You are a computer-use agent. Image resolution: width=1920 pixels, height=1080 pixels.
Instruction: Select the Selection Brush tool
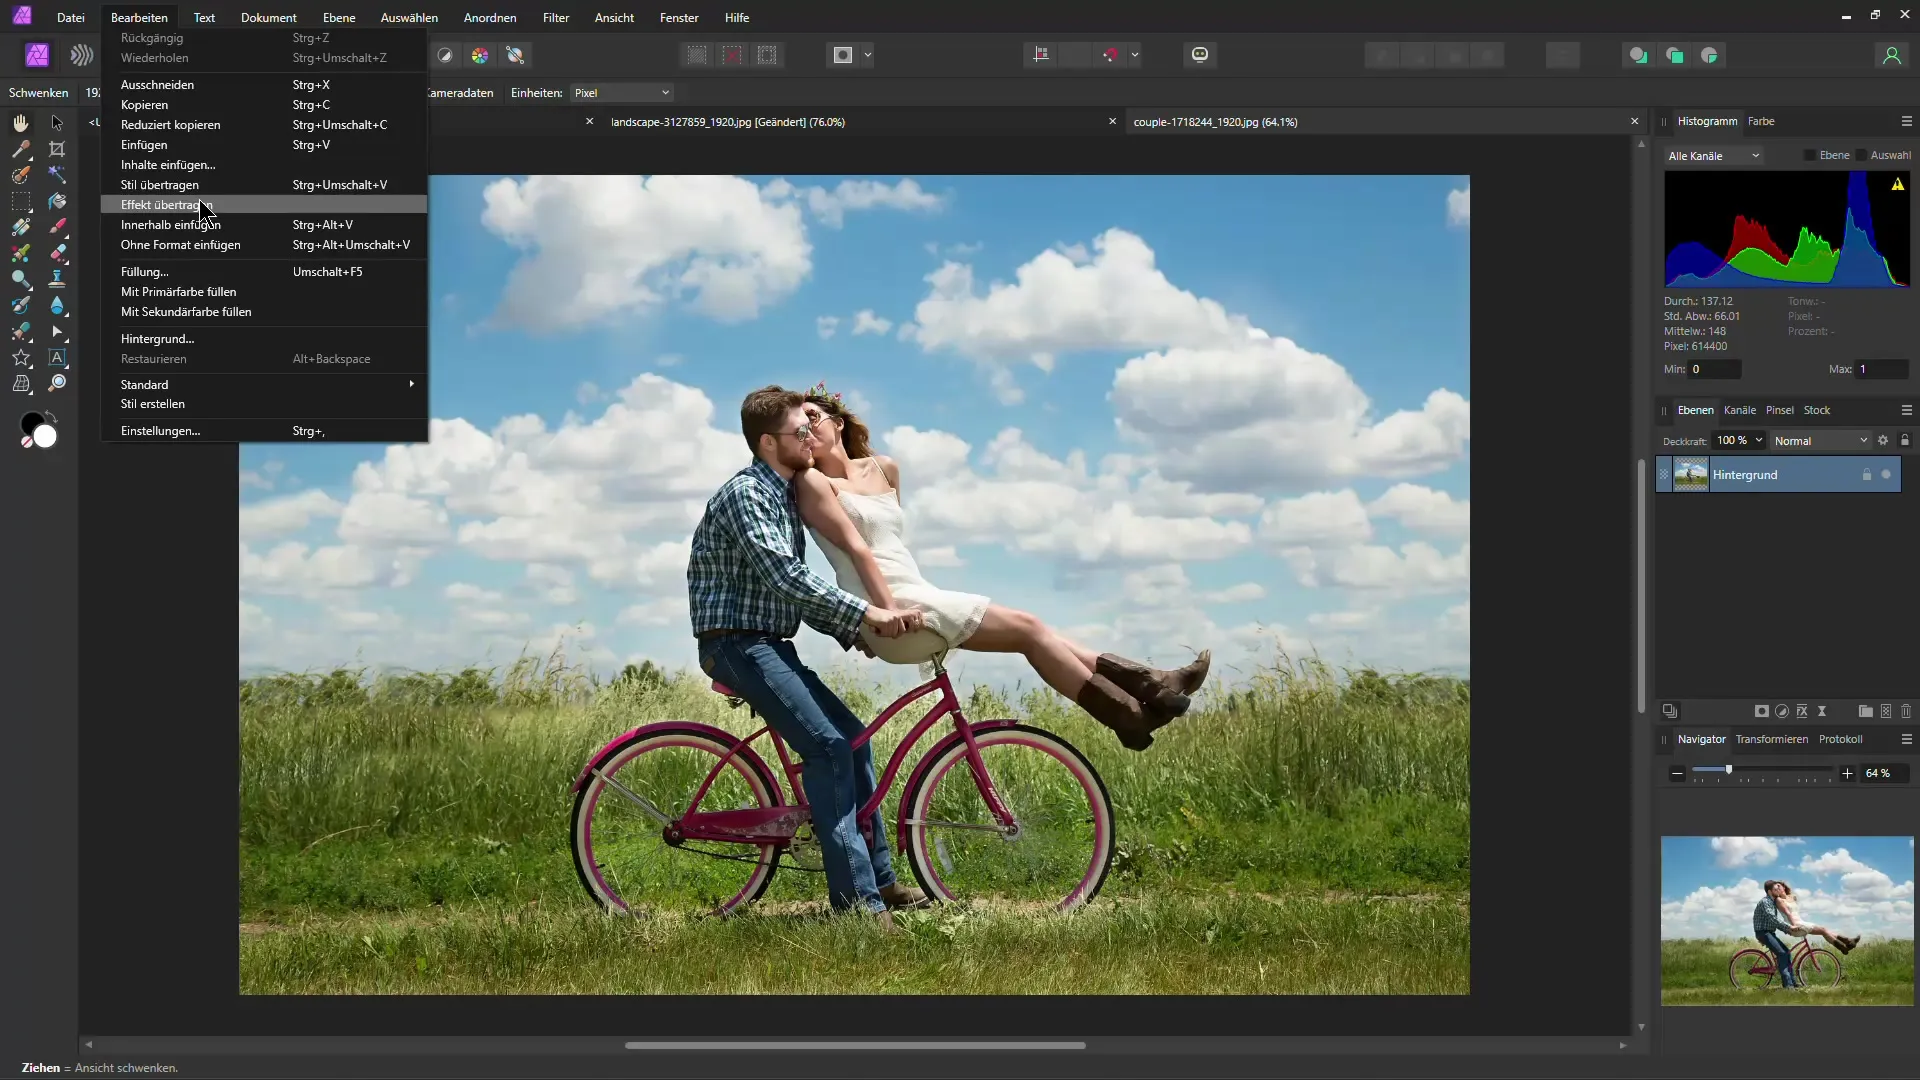coord(21,175)
